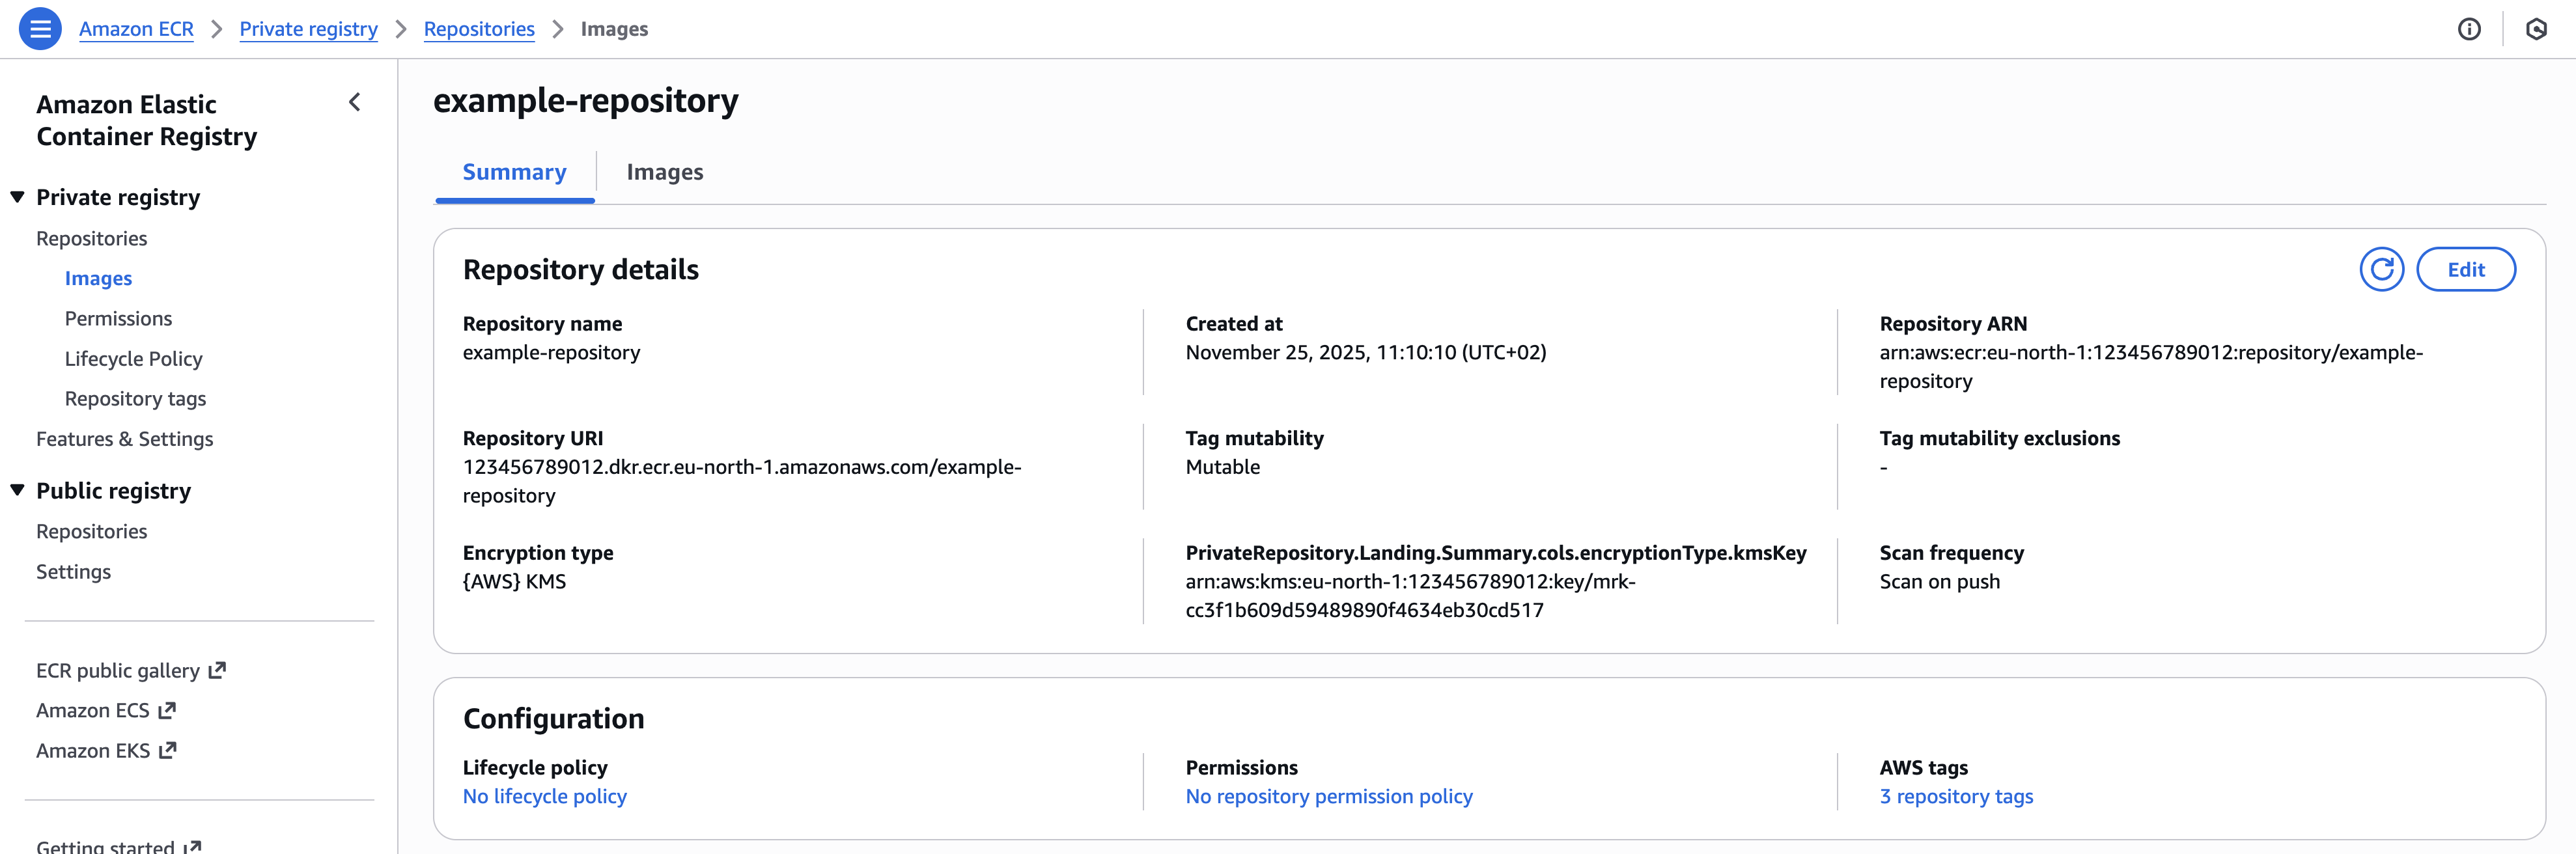
Task: Select the Summary tab
Action: 514,172
